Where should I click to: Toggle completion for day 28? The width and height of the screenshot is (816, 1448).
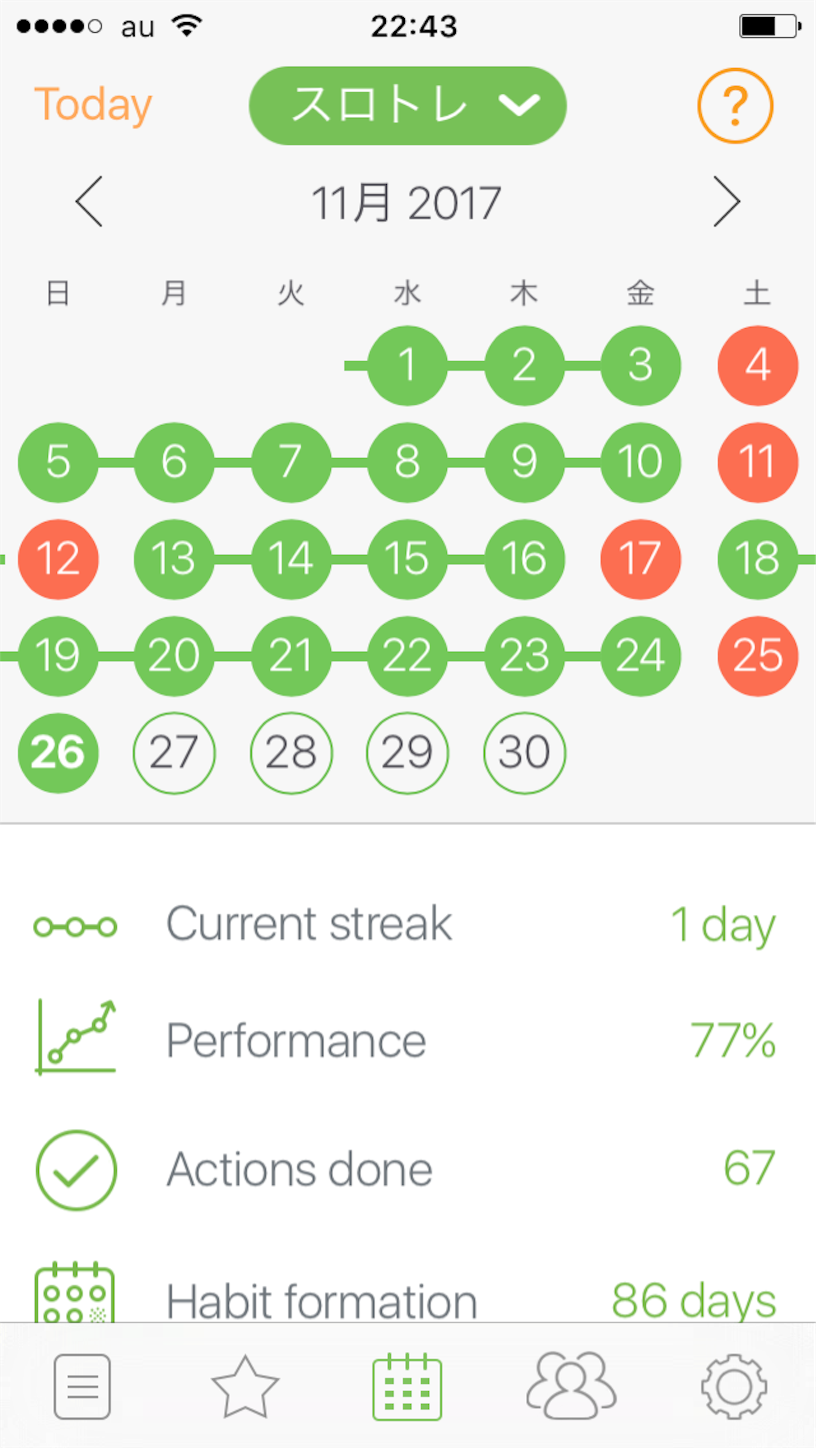coord(291,753)
